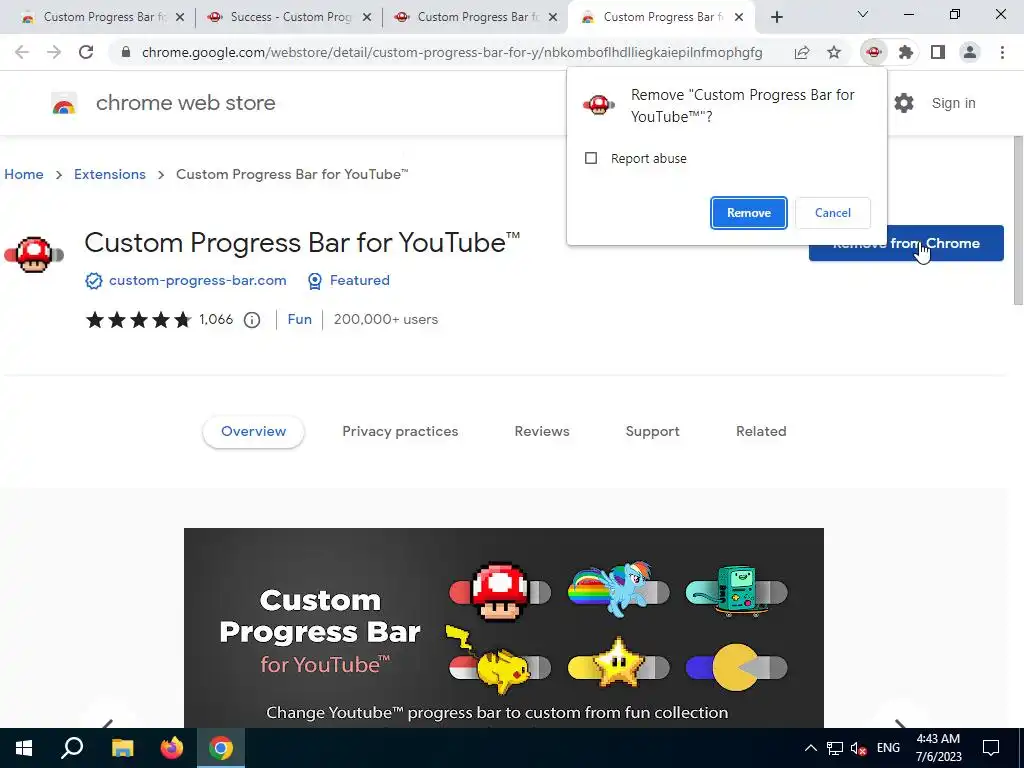The width and height of the screenshot is (1024, 768).
Task: Open Web Store settings gear
Action: point(904,103)
